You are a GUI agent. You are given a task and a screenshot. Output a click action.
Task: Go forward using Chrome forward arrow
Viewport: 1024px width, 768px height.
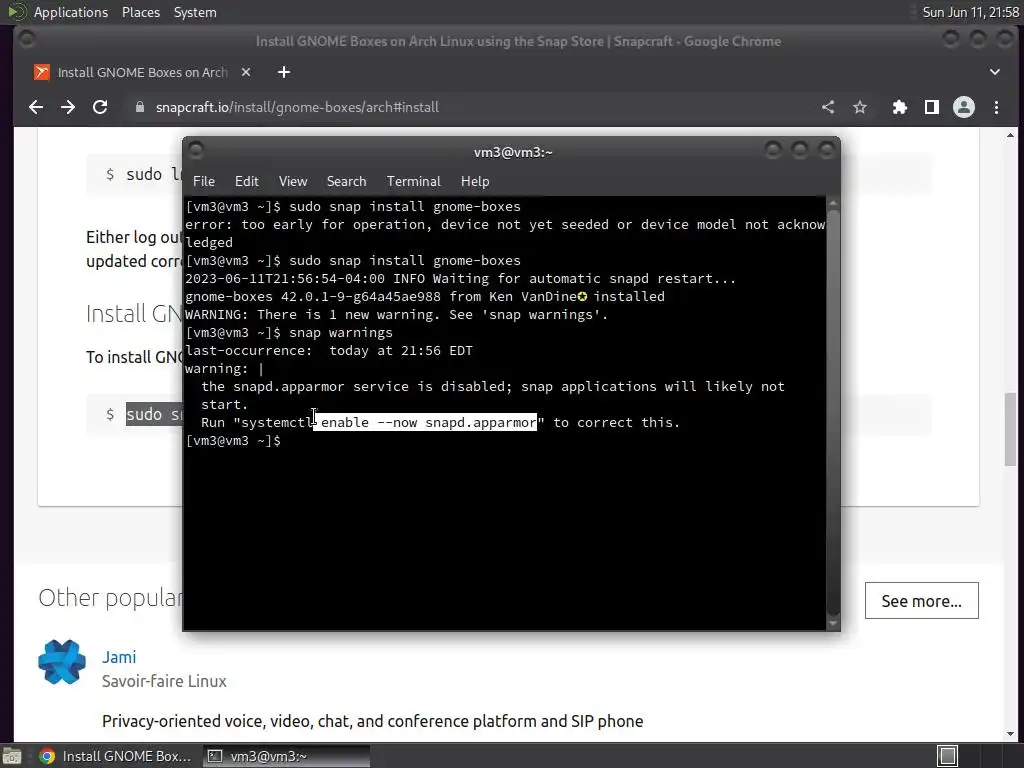(68, 107)
